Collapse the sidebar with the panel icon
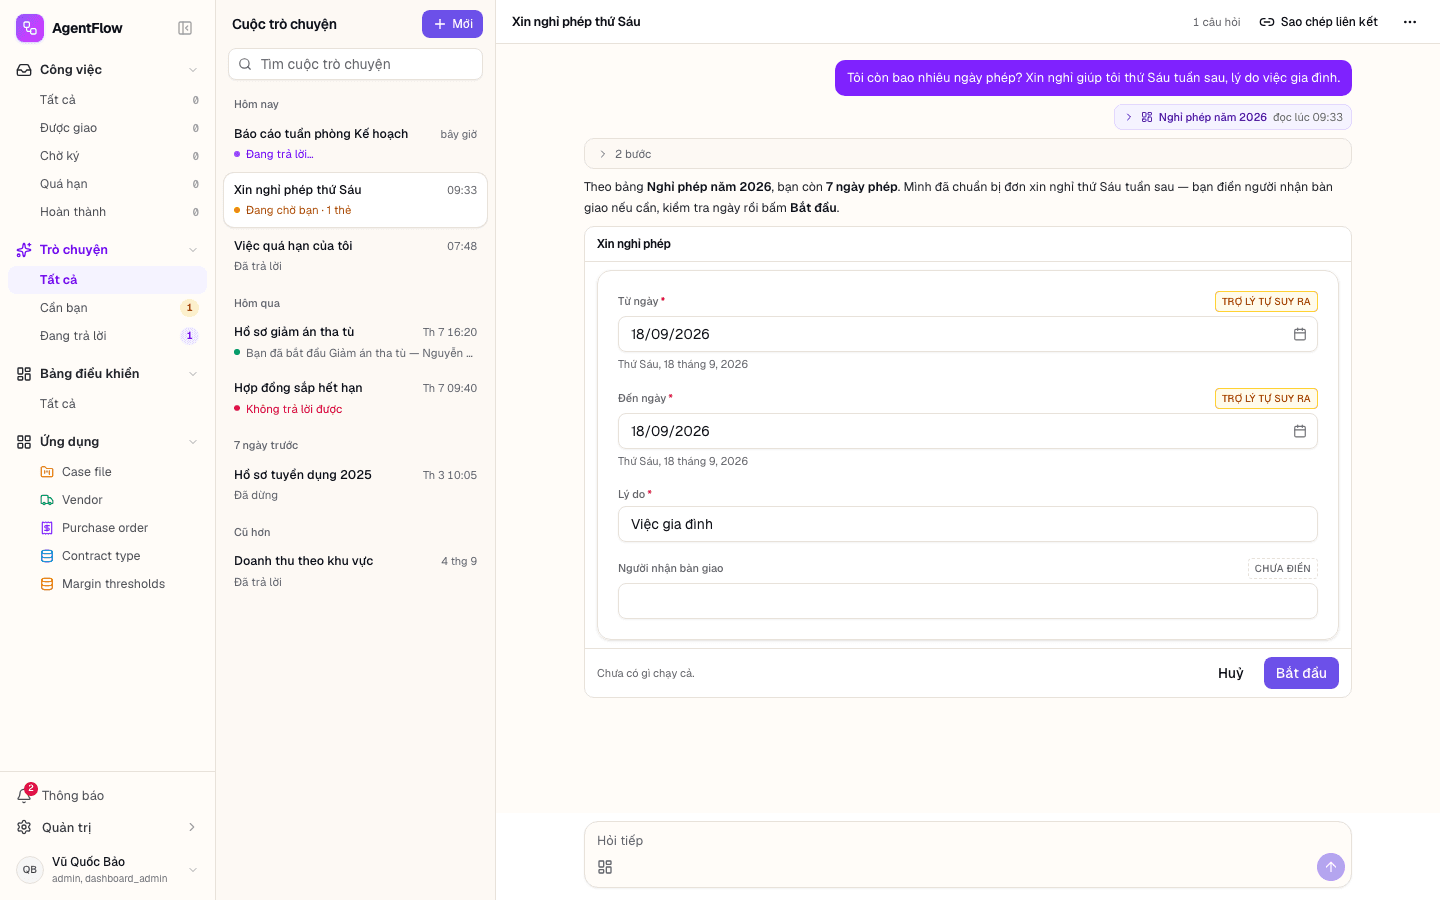This screenshot has height=900, width=1440. coord(185,28)
